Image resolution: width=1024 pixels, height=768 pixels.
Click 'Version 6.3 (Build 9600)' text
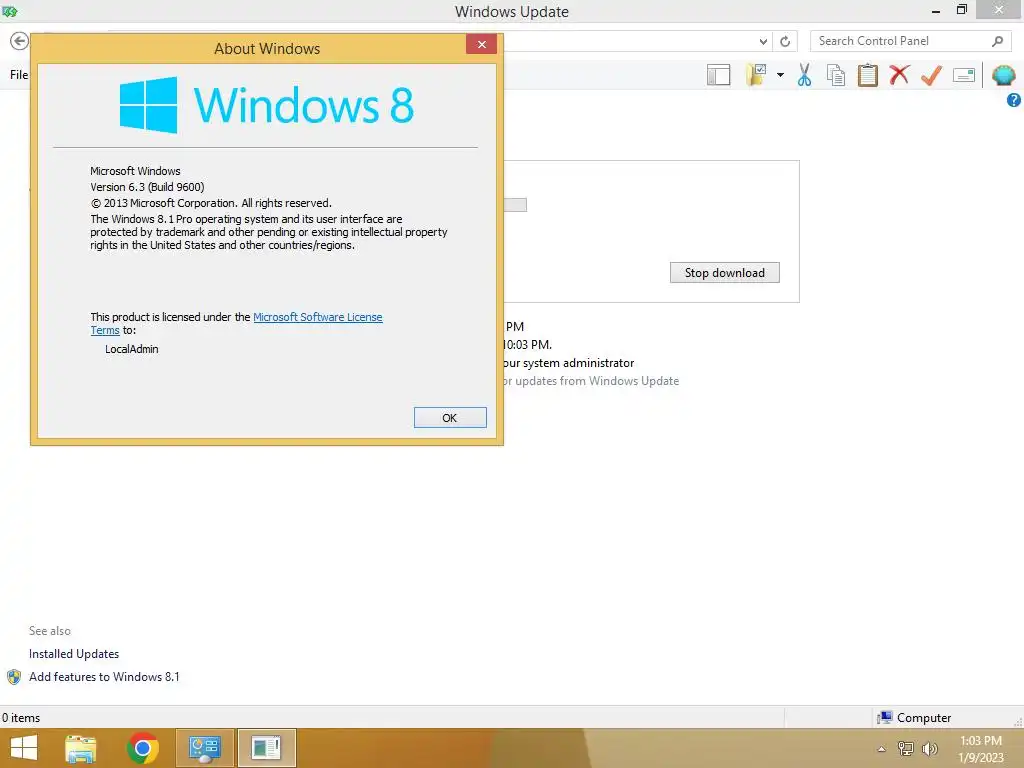[x=147, y=187]
